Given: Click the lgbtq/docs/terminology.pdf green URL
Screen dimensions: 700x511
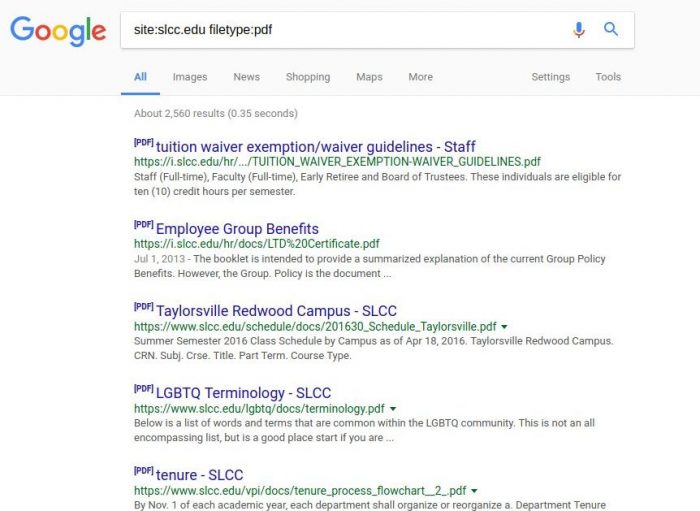Looking at the screenshot, I should (x=259, y=408).
